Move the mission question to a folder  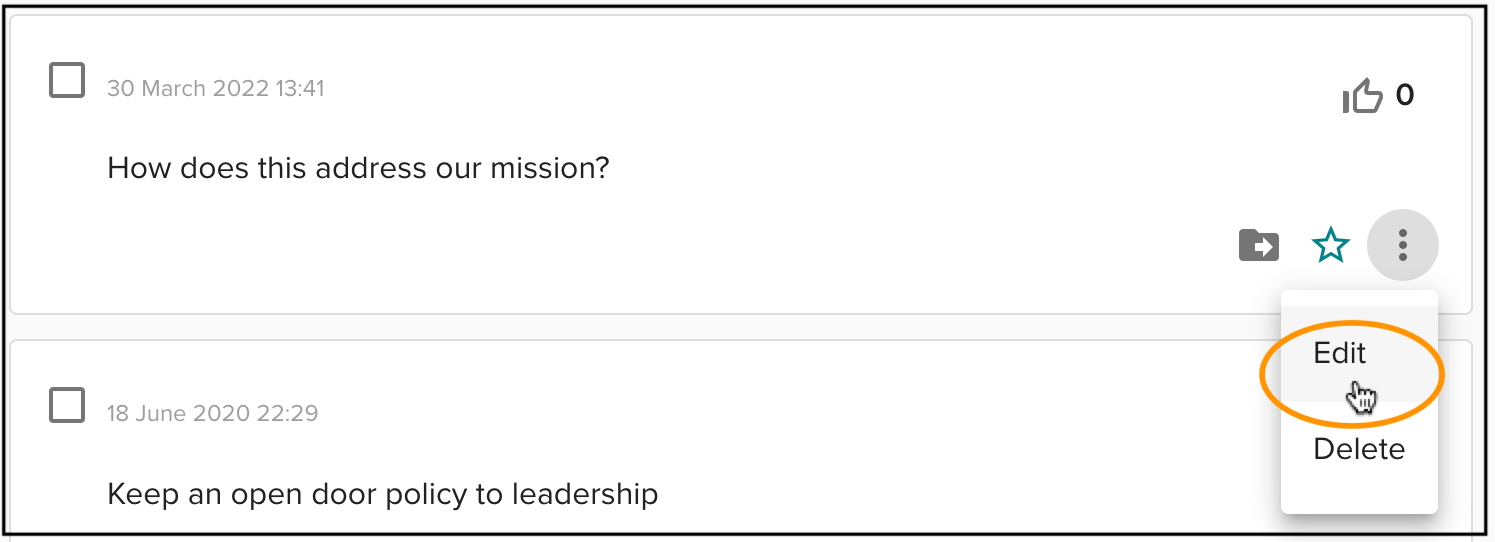(x=1259, y=245)
